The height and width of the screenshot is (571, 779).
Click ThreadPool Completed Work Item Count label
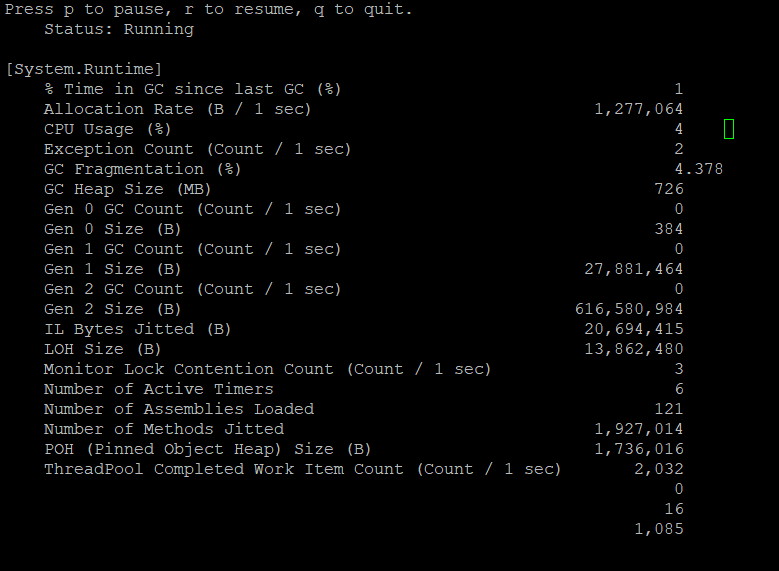302,469
